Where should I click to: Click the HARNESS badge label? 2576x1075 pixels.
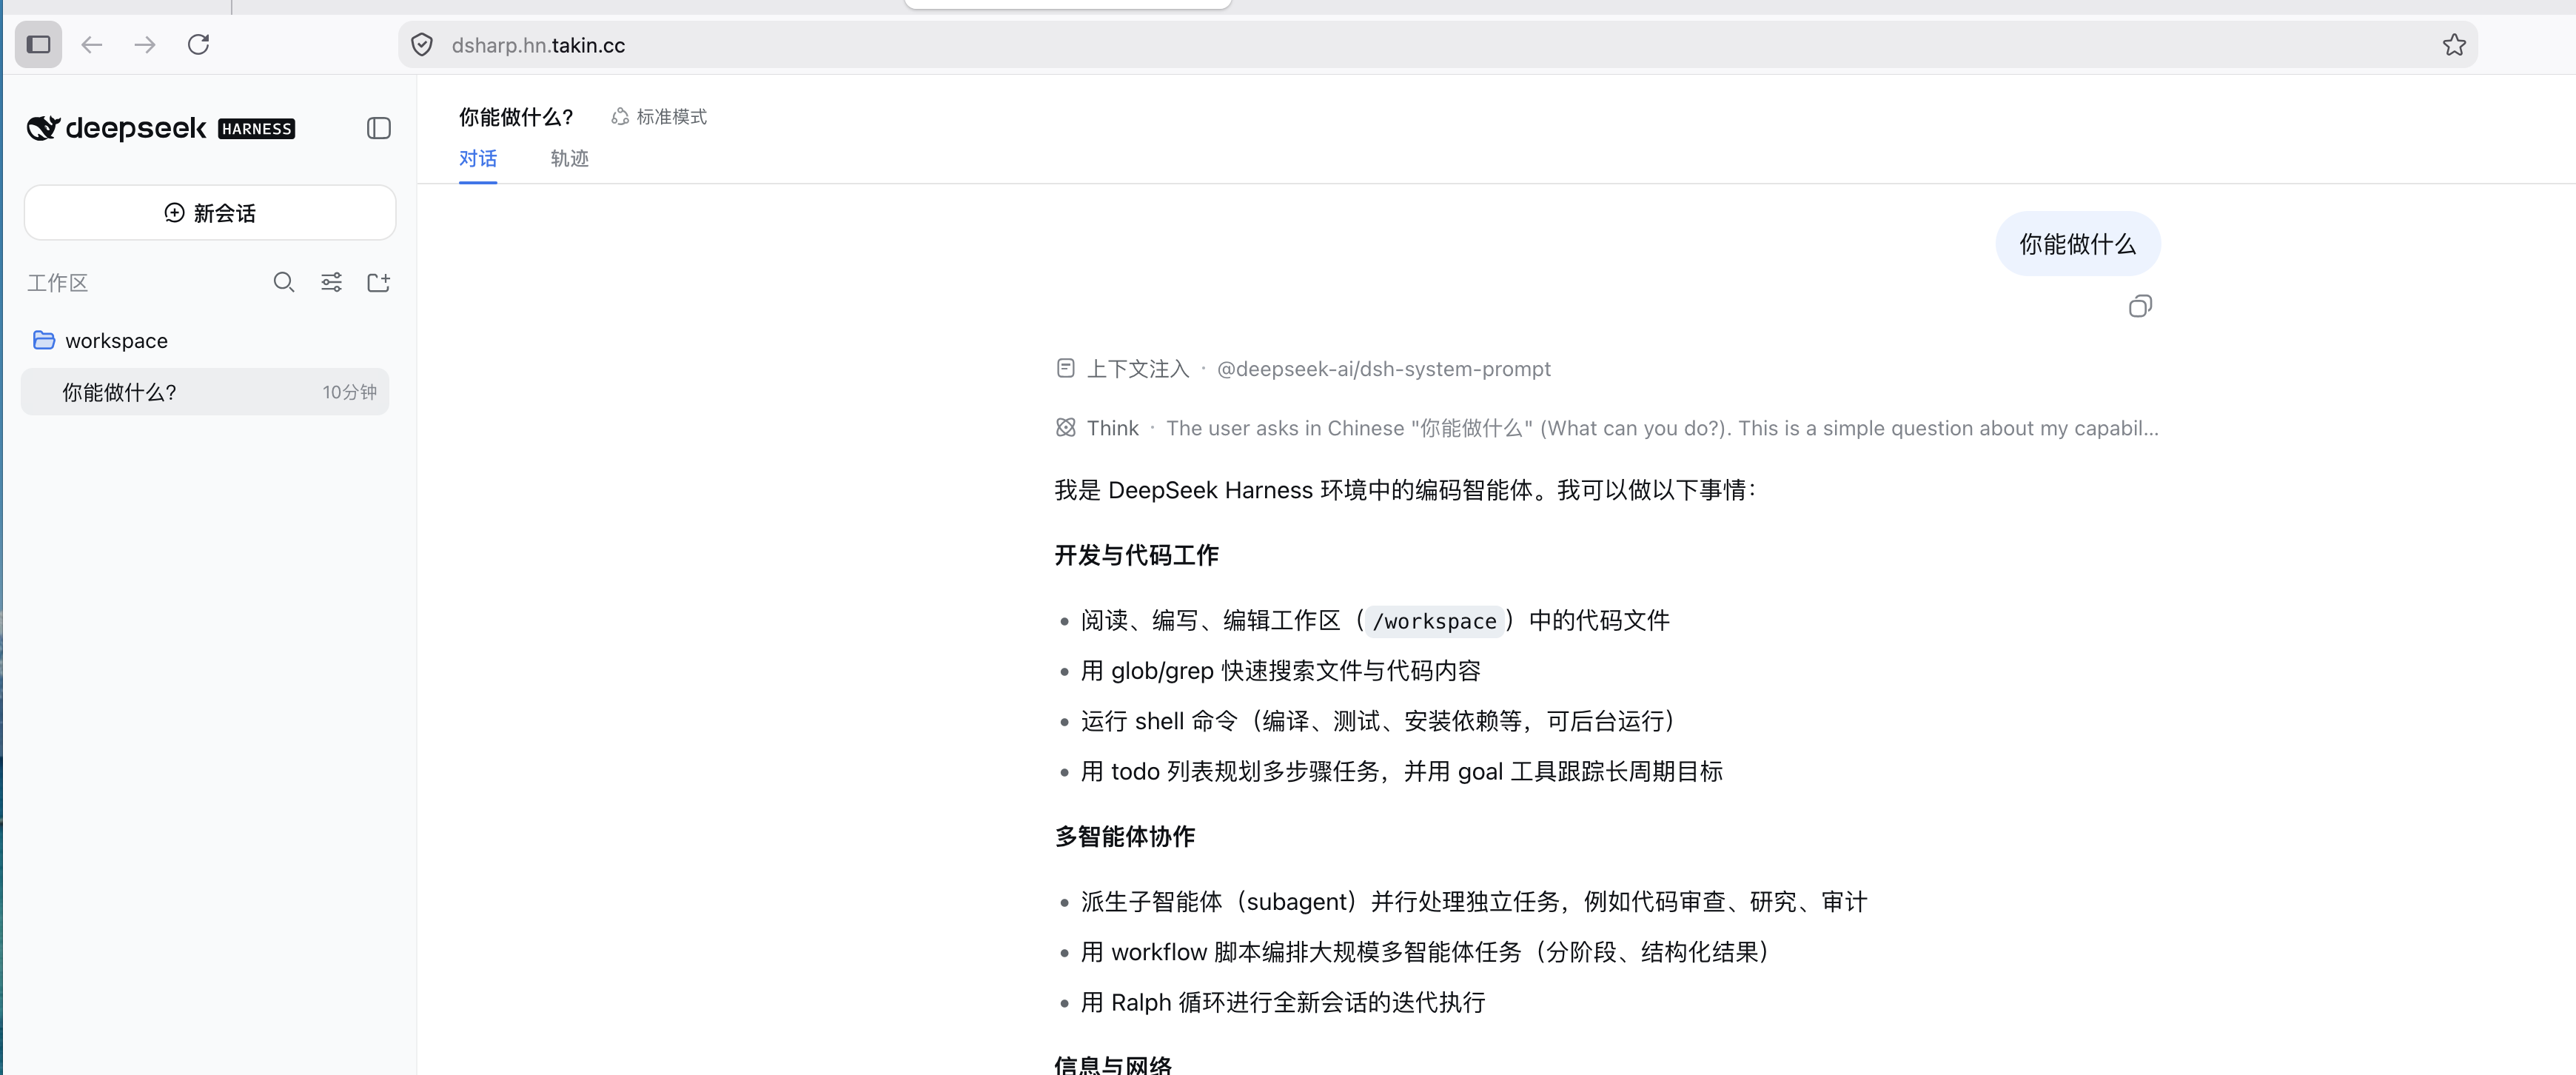click(x=256, y=129)
